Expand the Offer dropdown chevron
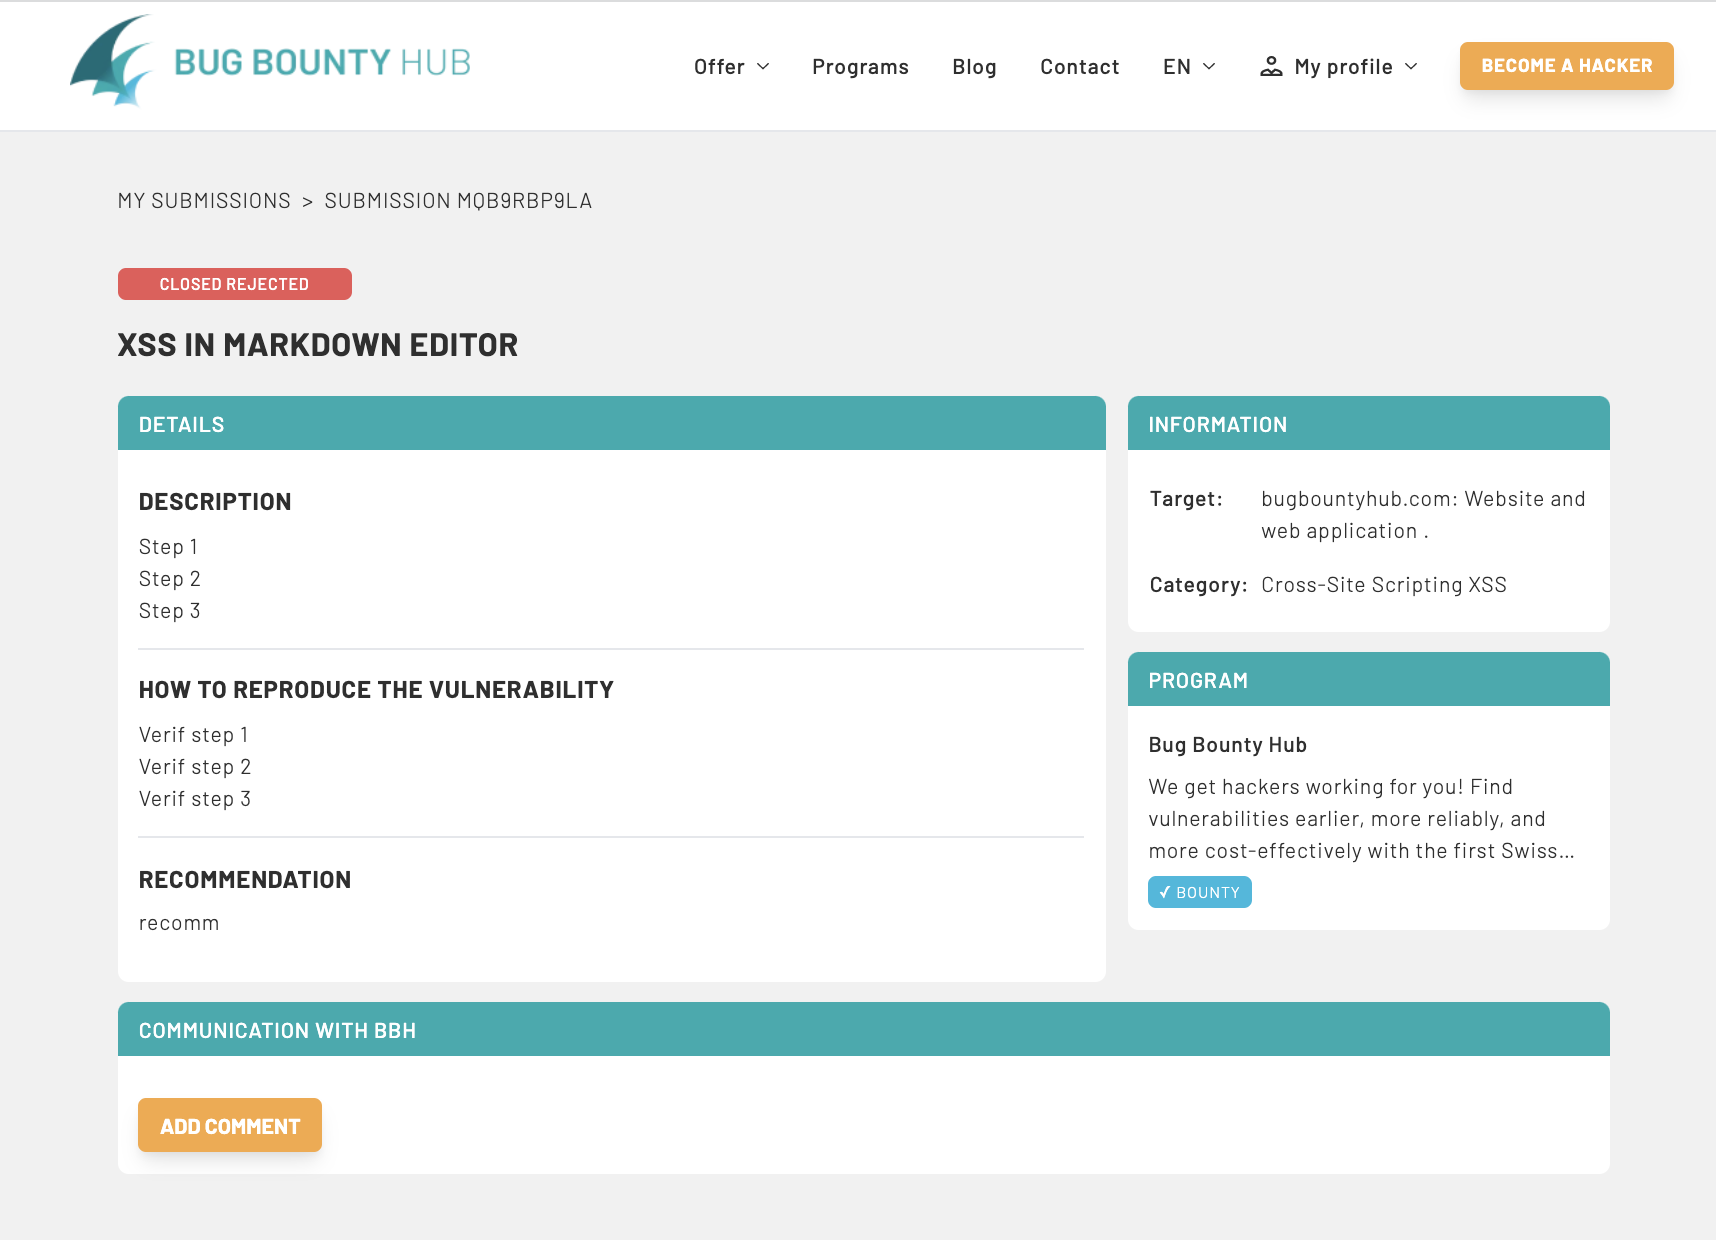Viewport: 1716px width, 1240px height. click(763, 66)
